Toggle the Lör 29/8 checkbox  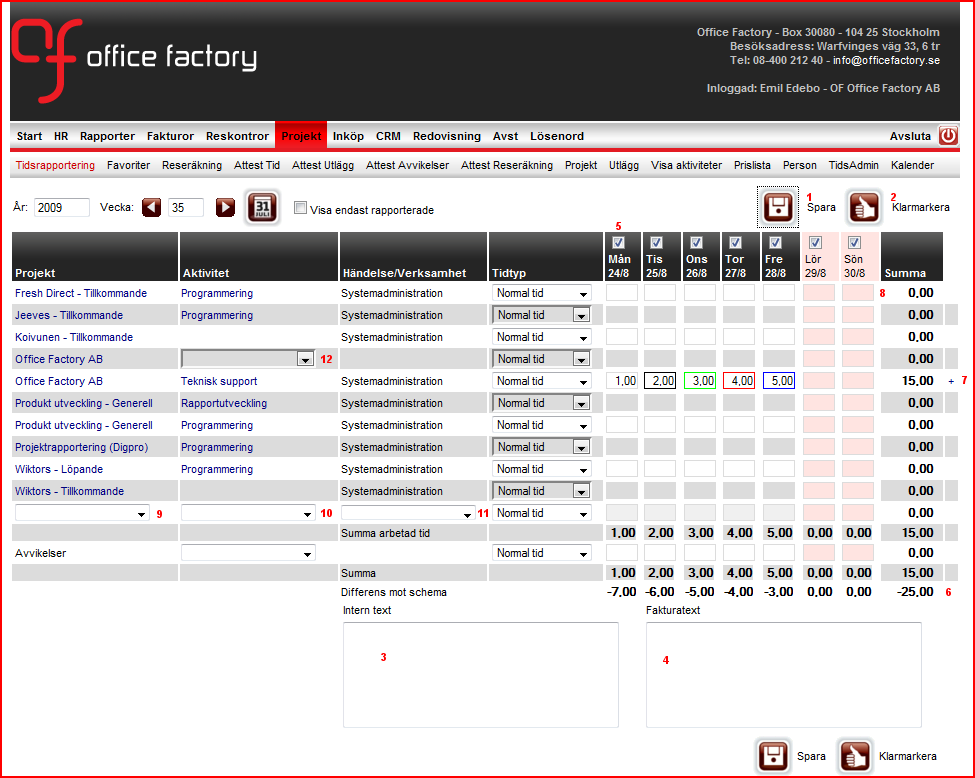pos(815,243)
